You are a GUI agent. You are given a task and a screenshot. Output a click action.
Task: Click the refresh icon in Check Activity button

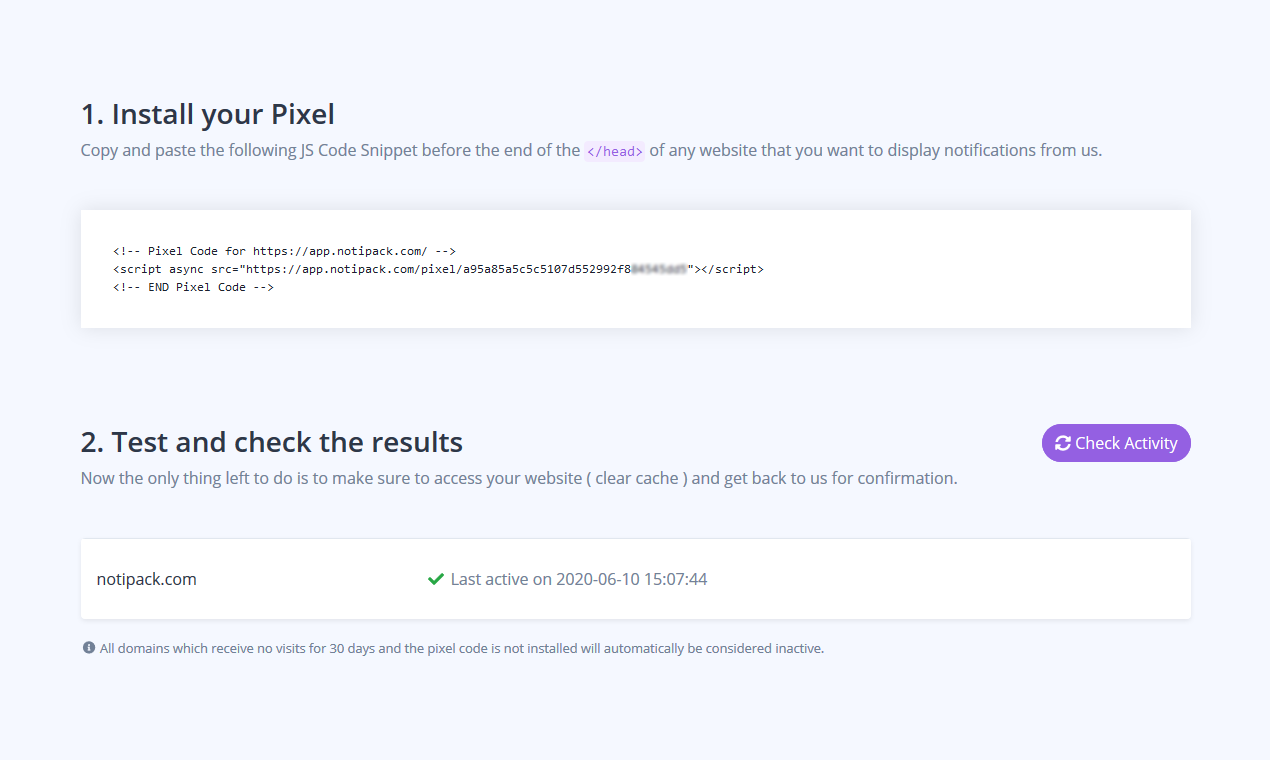[1063, 443]
